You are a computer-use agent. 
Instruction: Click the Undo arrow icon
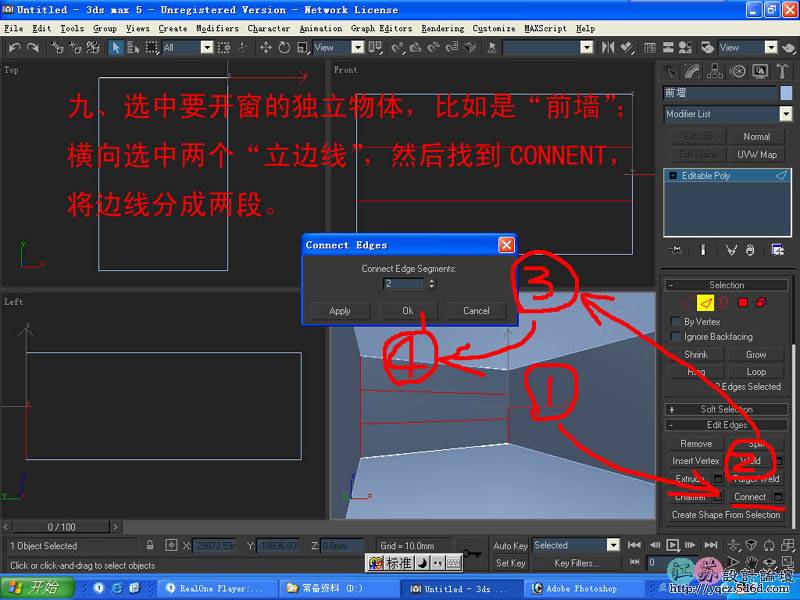15,48
